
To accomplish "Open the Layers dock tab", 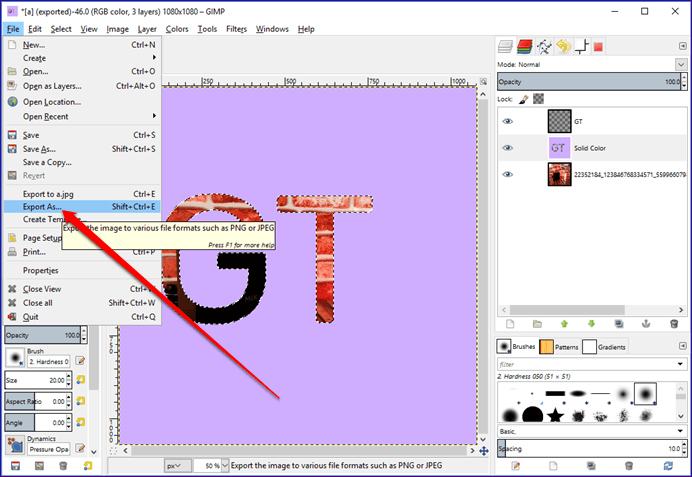I will pyautogui.click(x=505, y=46).
